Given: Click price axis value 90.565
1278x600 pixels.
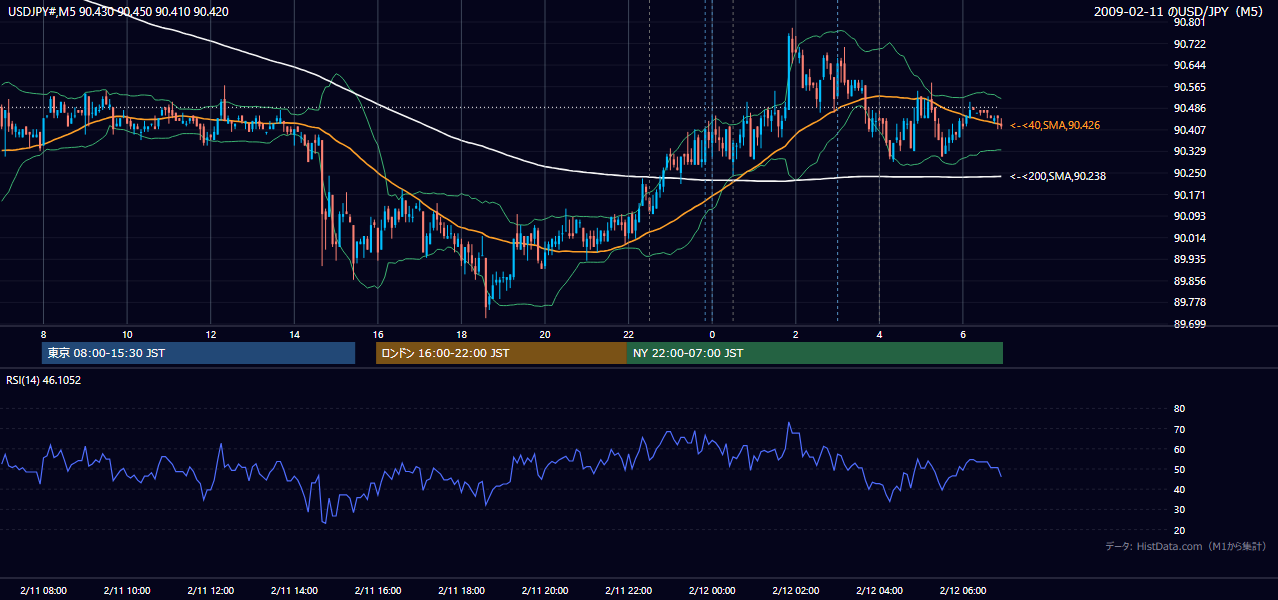Looking at the screenshot, I should 1190,87.
